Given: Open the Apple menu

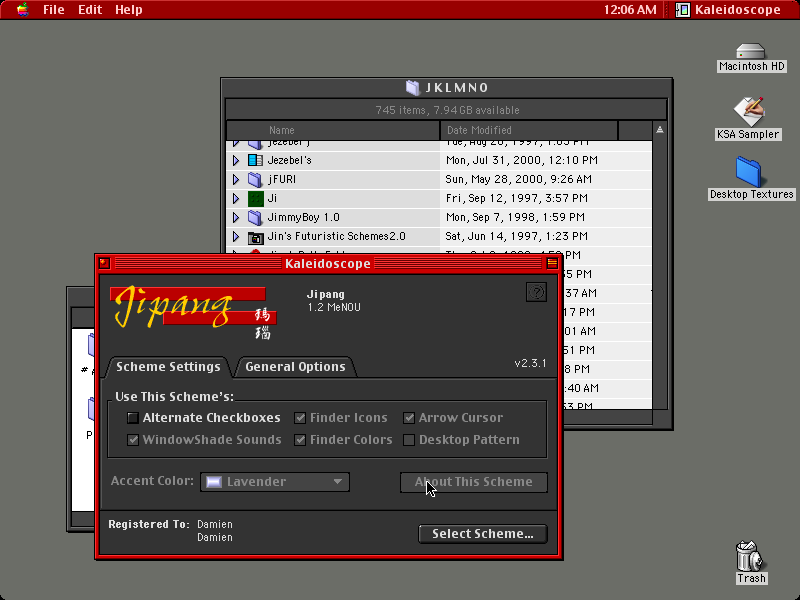Looking at the screenshot, I should (22, 10).
